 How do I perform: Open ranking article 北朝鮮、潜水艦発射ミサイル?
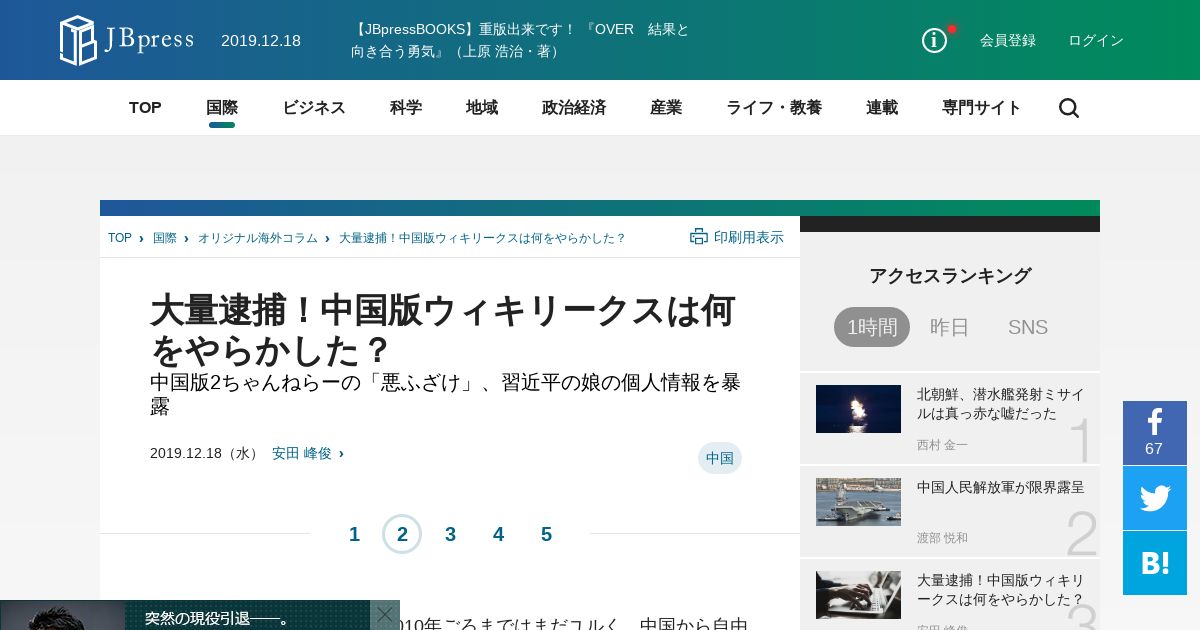pos(1001,403)
